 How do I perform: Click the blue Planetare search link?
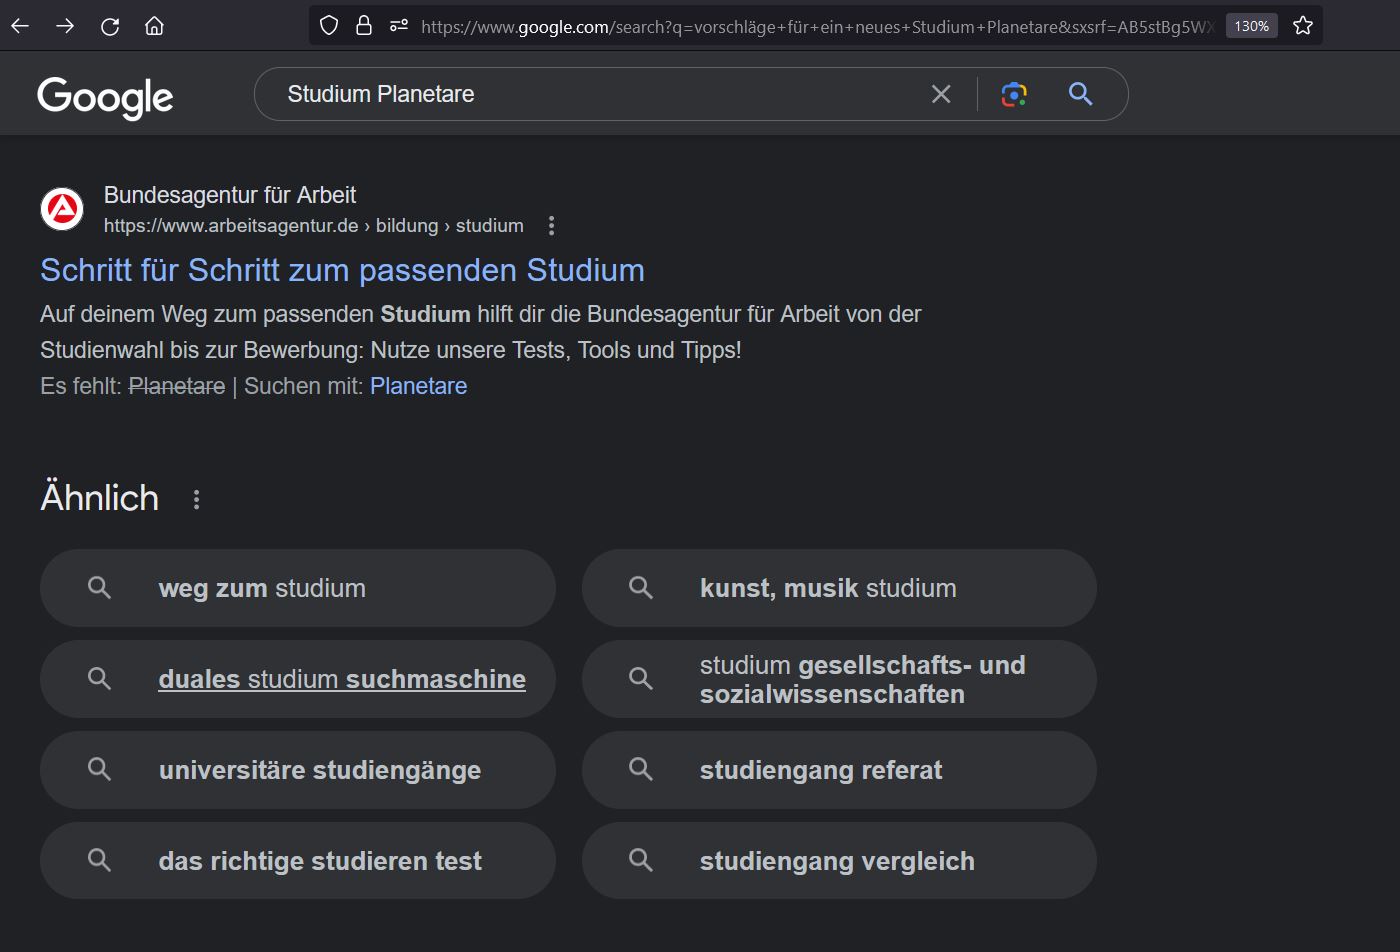418,386
